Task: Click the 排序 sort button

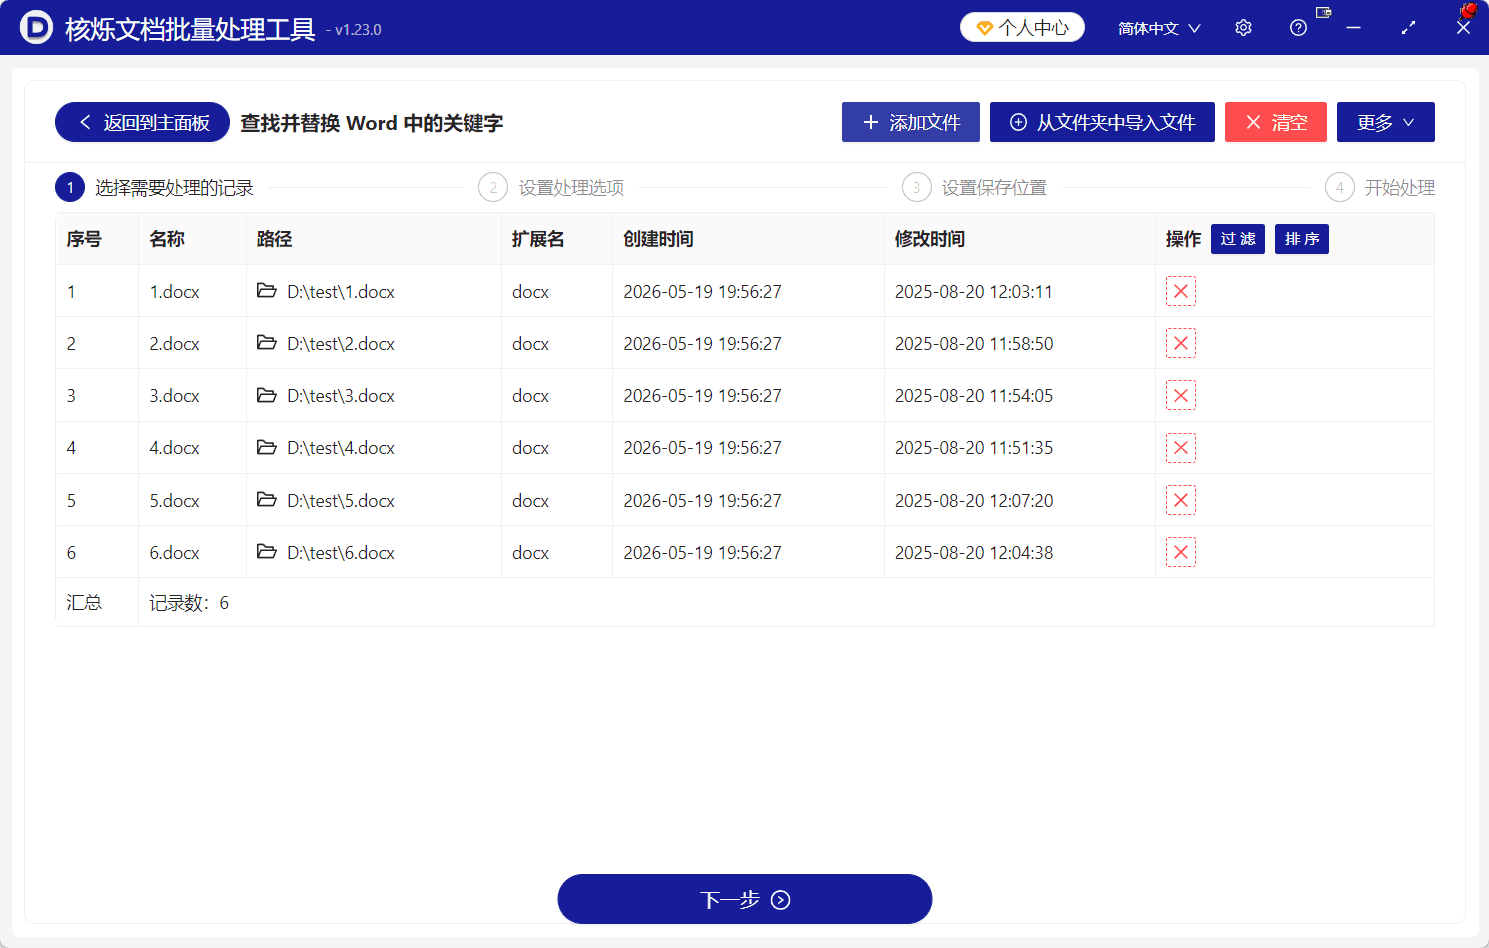Action: click(x=1302, y=239)
